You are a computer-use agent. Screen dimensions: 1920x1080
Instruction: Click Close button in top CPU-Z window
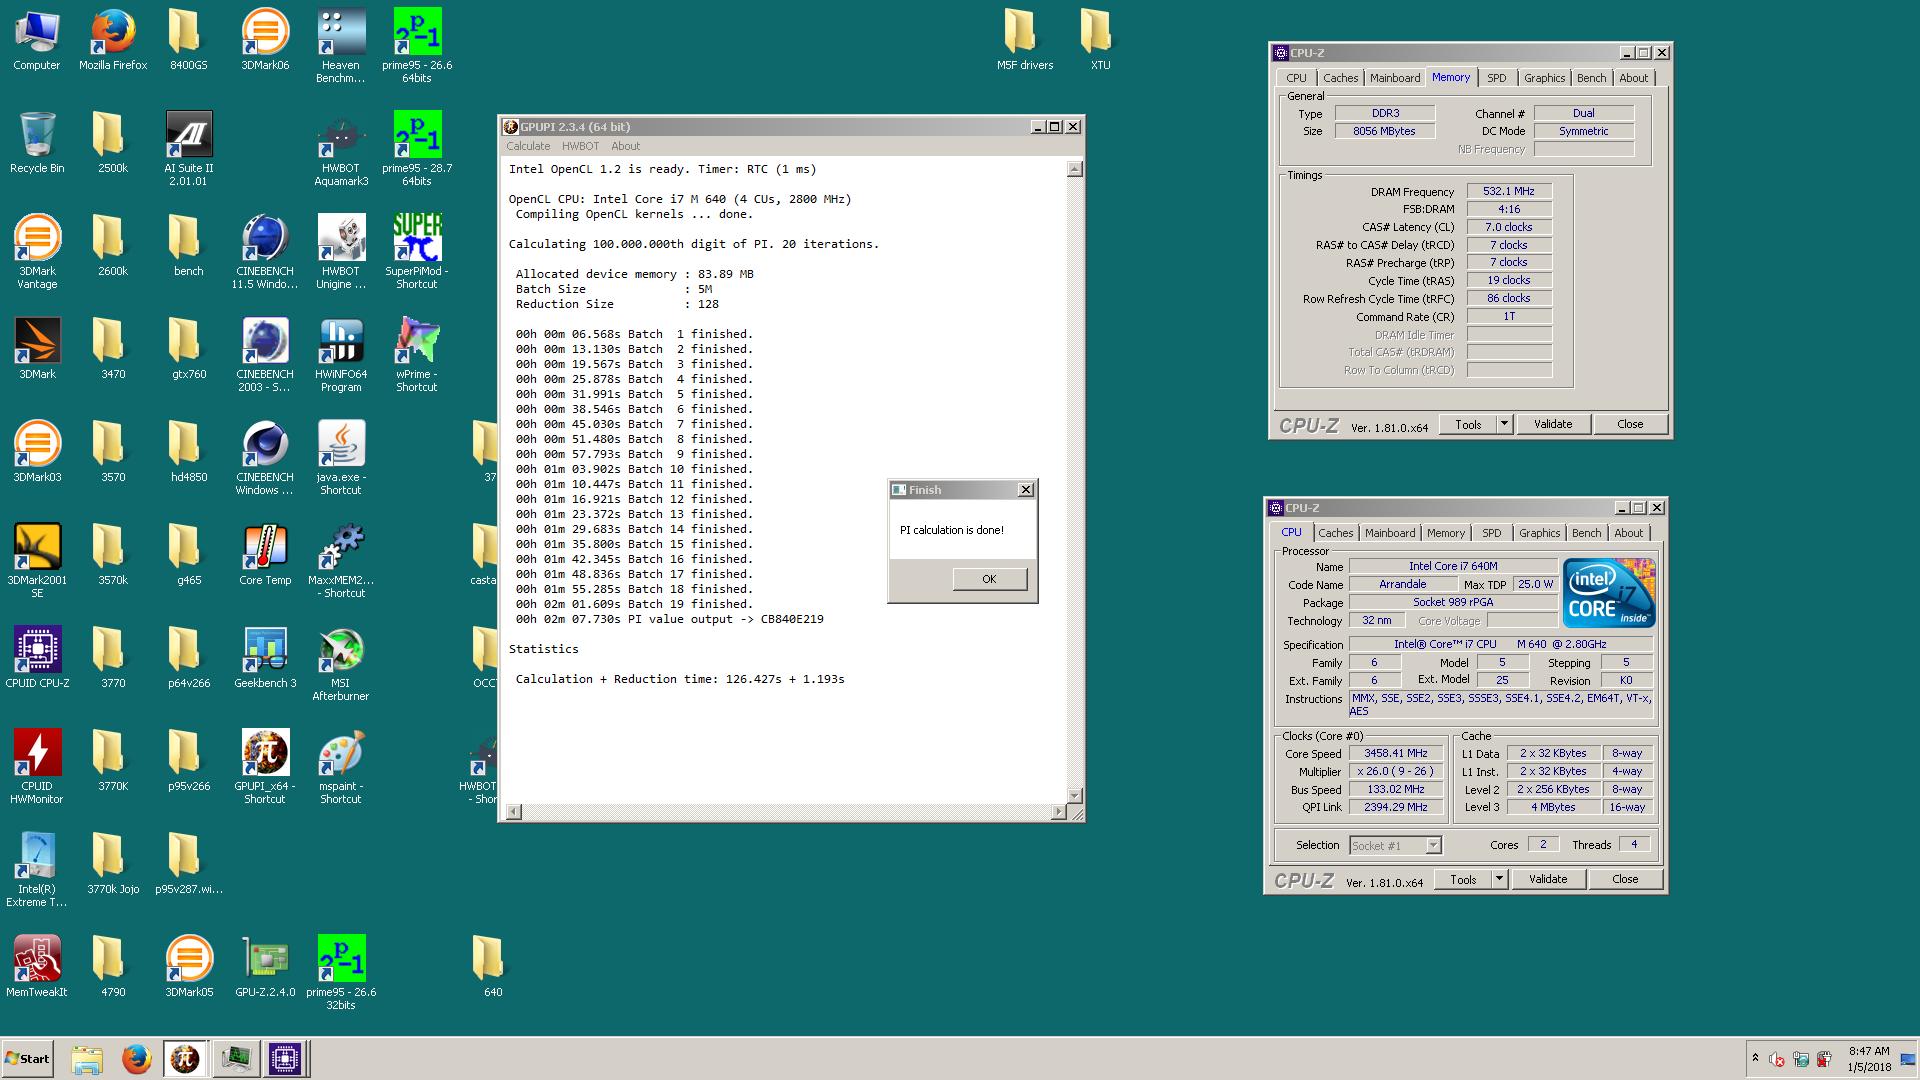tap(1630, 424)
